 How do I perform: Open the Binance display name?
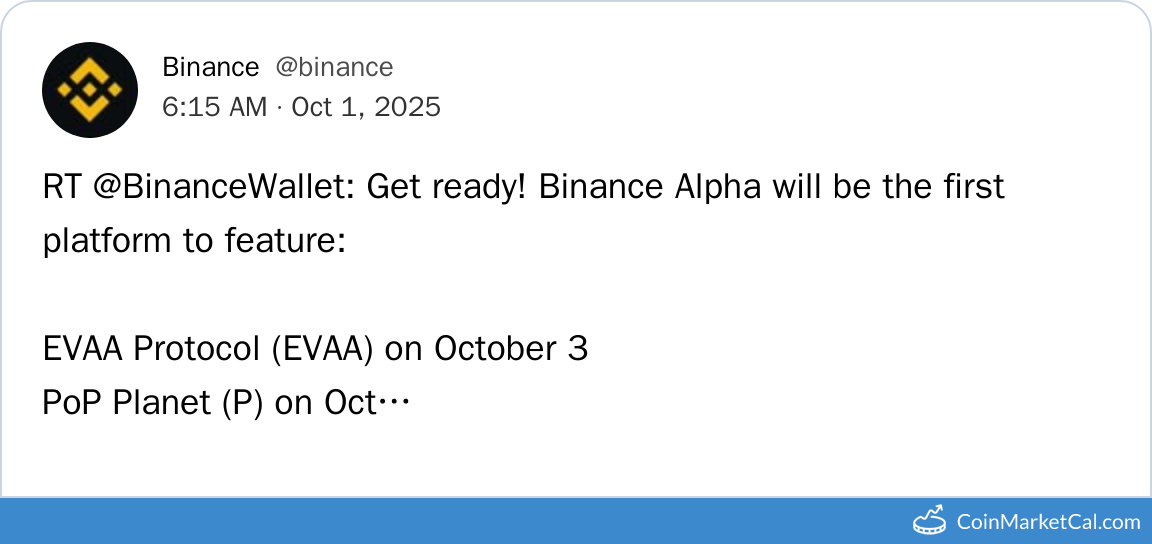[210, 67]
